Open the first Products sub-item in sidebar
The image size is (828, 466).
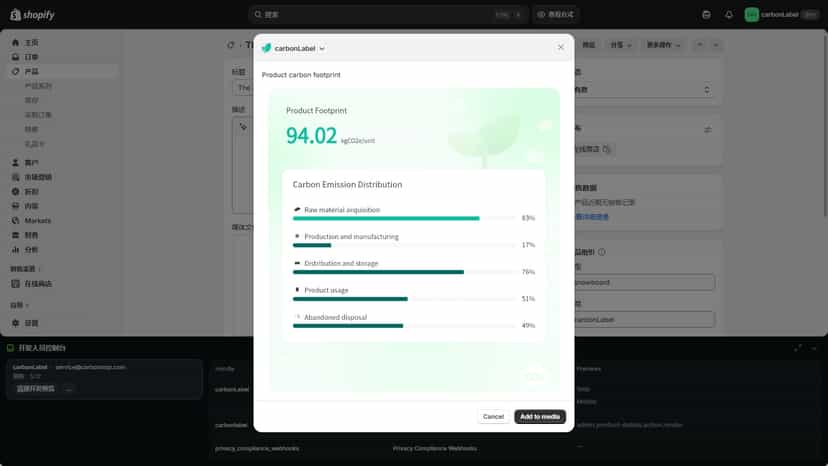(38, 86)
